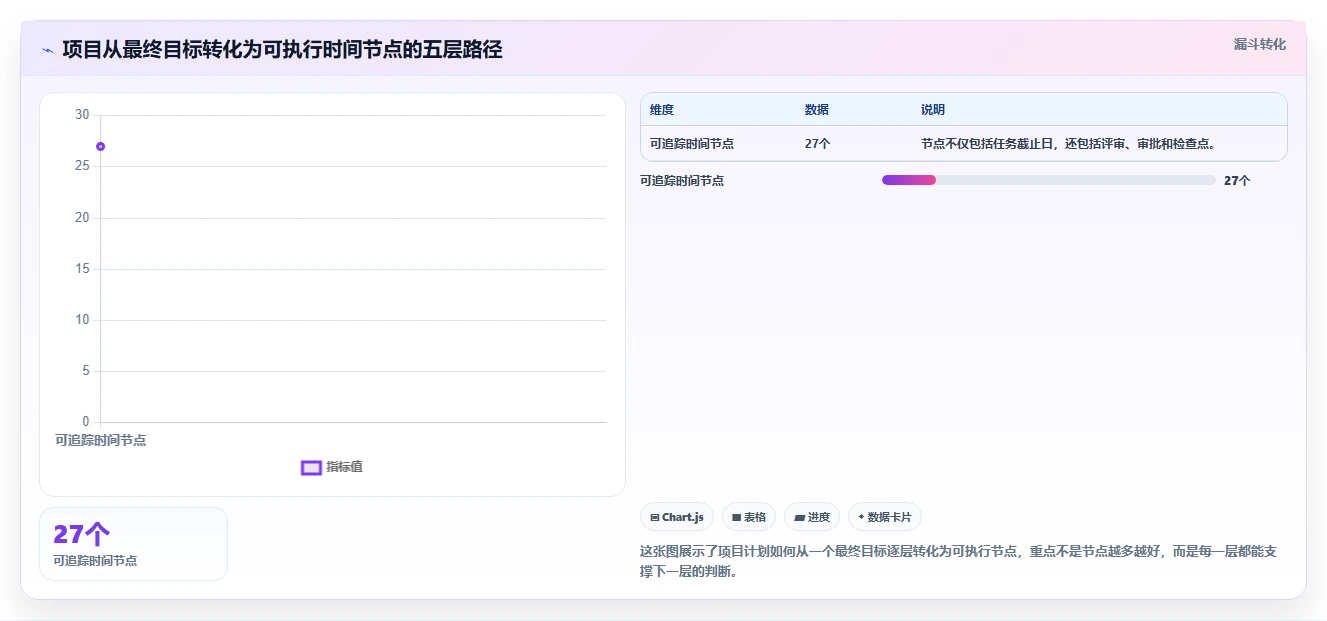
Task: Toggle the 指标值 legend swatch
Action: [311, 468]
